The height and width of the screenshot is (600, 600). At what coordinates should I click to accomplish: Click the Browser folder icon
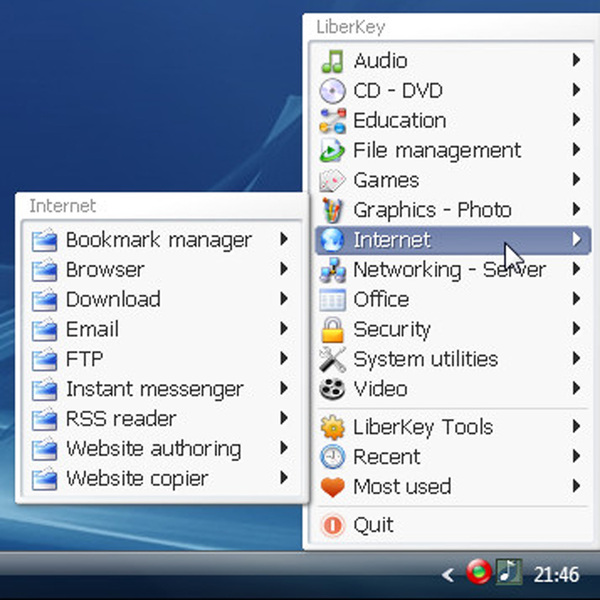pyautogui.click(x=44, y=270)
